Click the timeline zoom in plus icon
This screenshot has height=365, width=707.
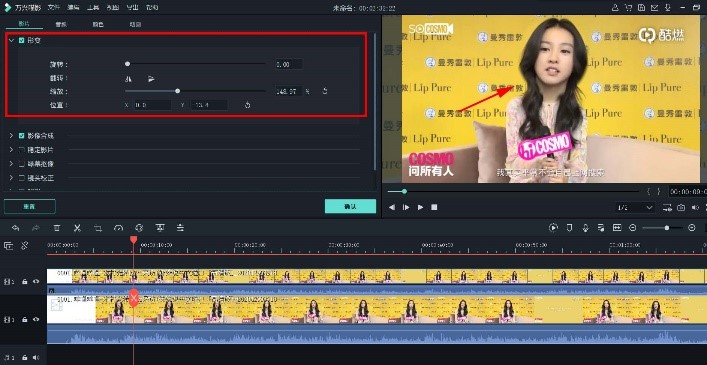pyautogui.click(x=692, y=228)
